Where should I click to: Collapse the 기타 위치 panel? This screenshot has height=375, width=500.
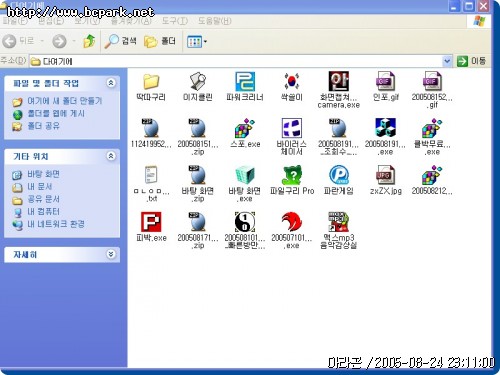point(111,156)
